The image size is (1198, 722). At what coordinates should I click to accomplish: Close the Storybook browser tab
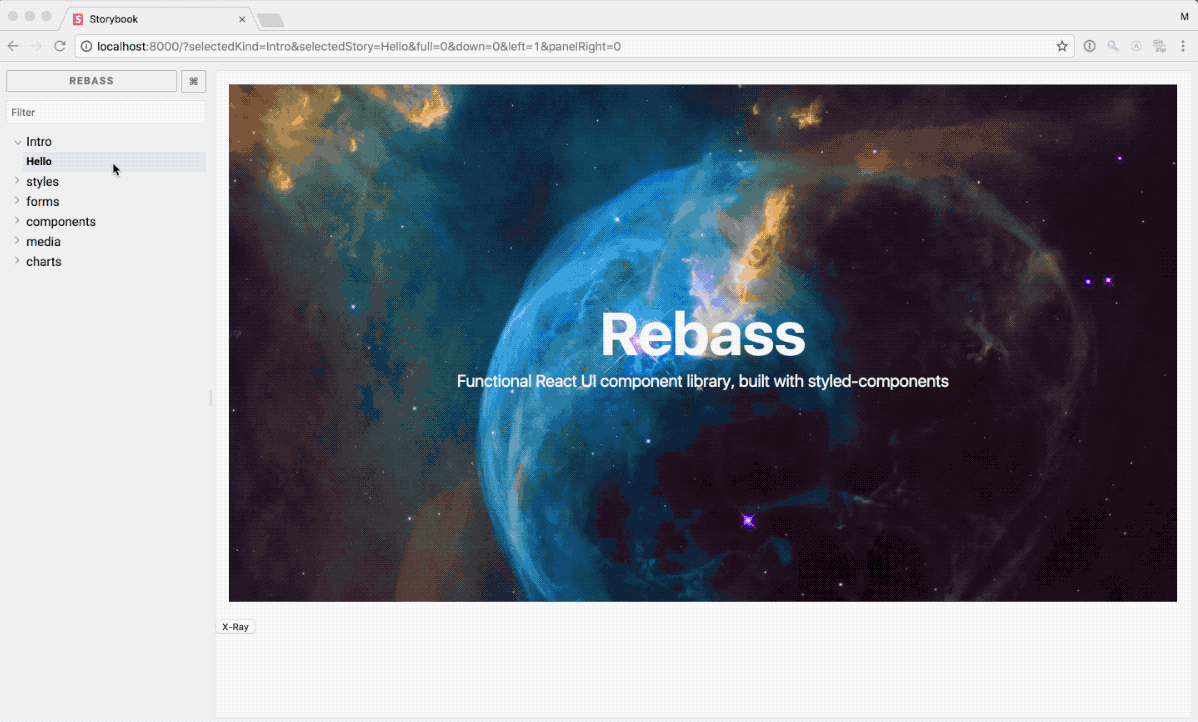pos(242,19)
